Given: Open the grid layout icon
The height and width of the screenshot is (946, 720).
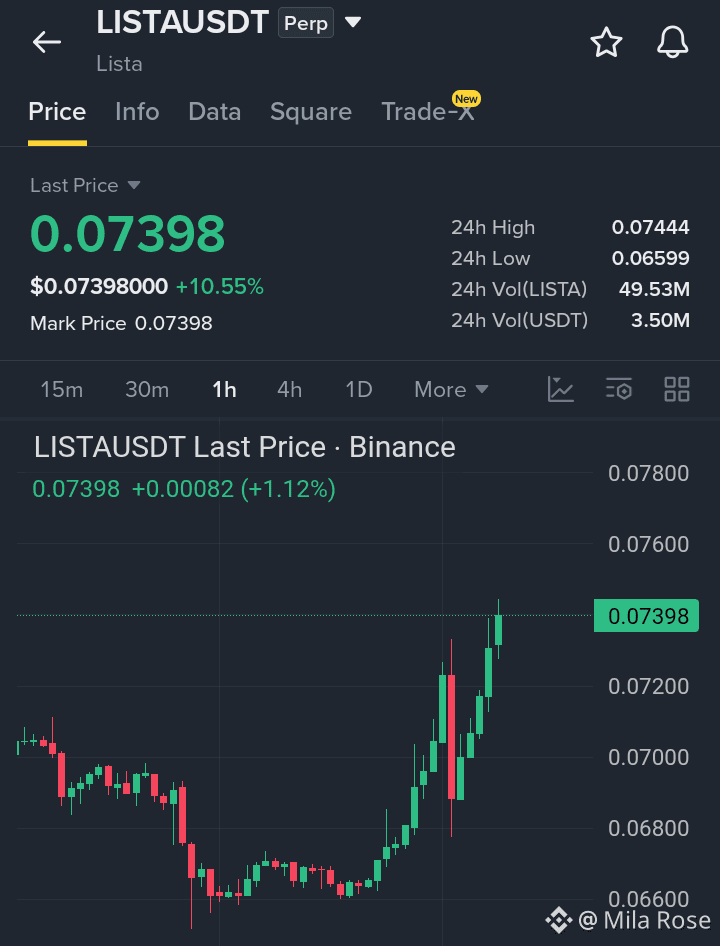Looking at the screenshot, I should pyautogui.click(x=677, y=389).
